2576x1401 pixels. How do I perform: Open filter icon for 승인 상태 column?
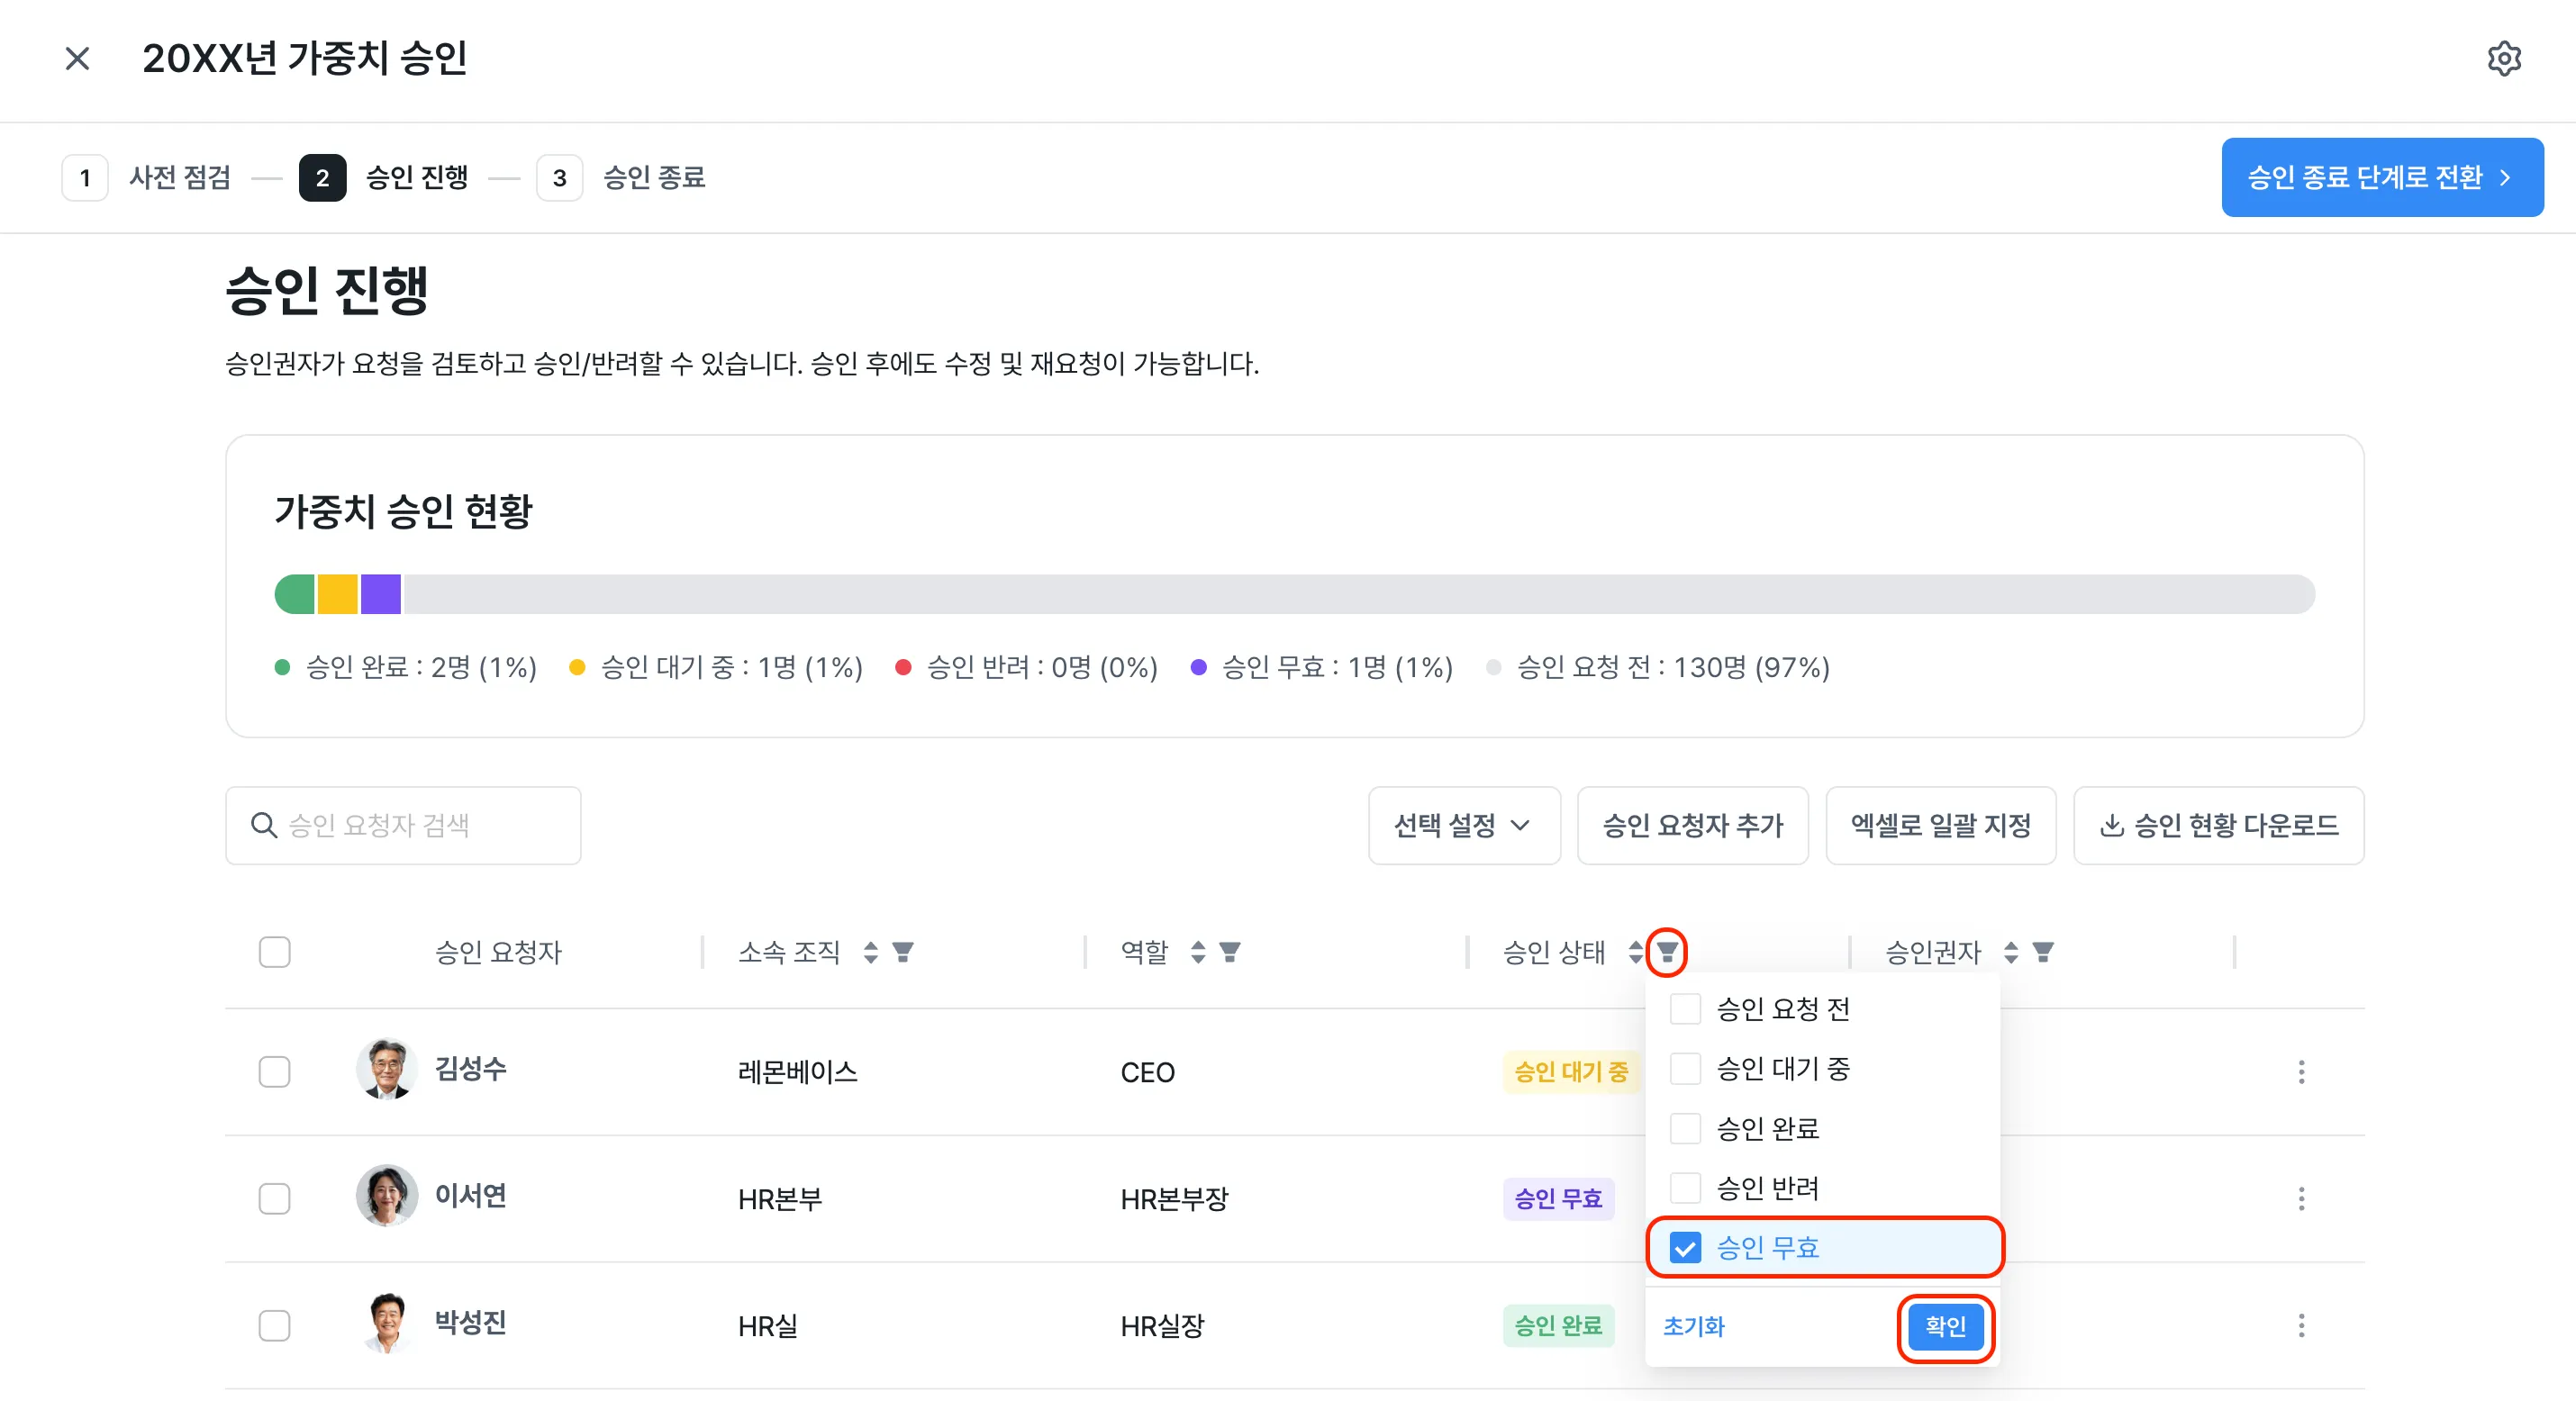tap(1667, 952)
